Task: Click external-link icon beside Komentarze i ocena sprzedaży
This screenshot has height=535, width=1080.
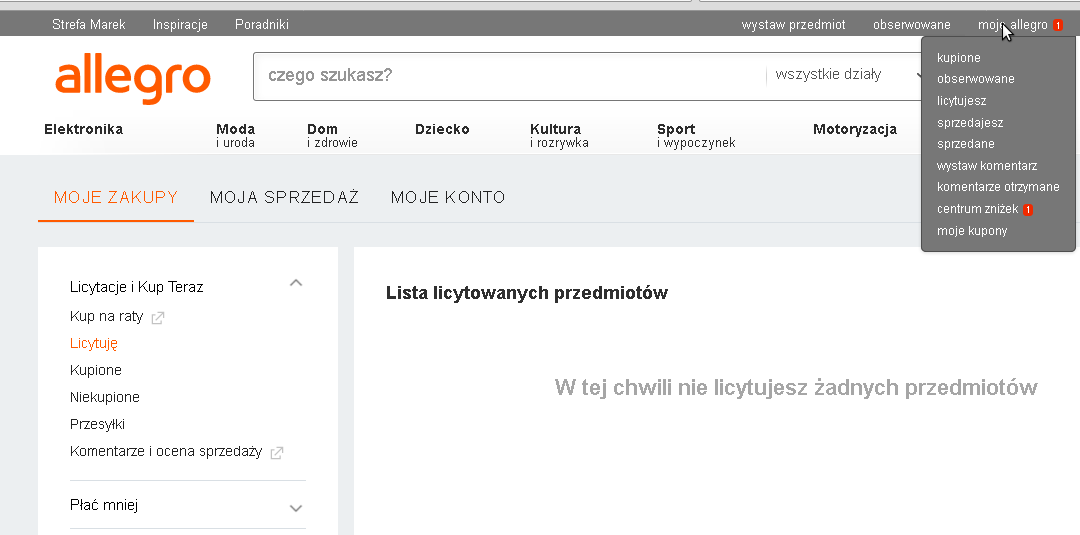Action: 277,453
